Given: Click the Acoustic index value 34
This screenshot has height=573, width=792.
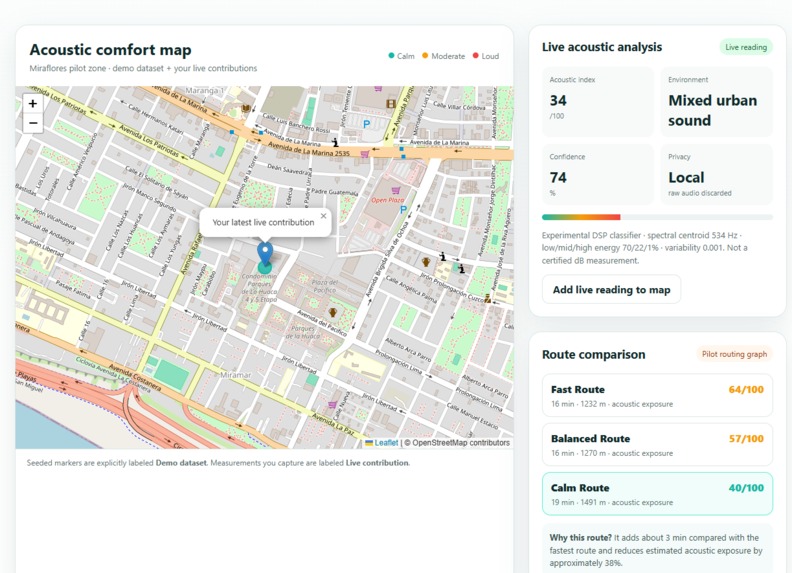Looking at the screenshot, I should click(x=558, y=101).
